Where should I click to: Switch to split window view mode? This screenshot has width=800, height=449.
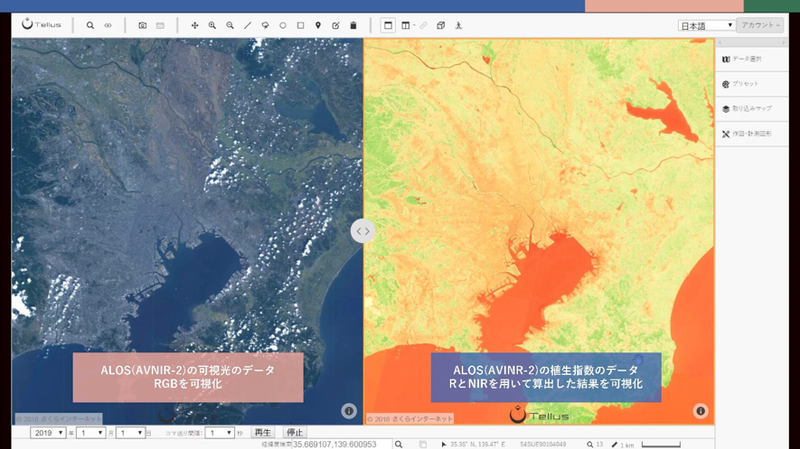point(406,26)
